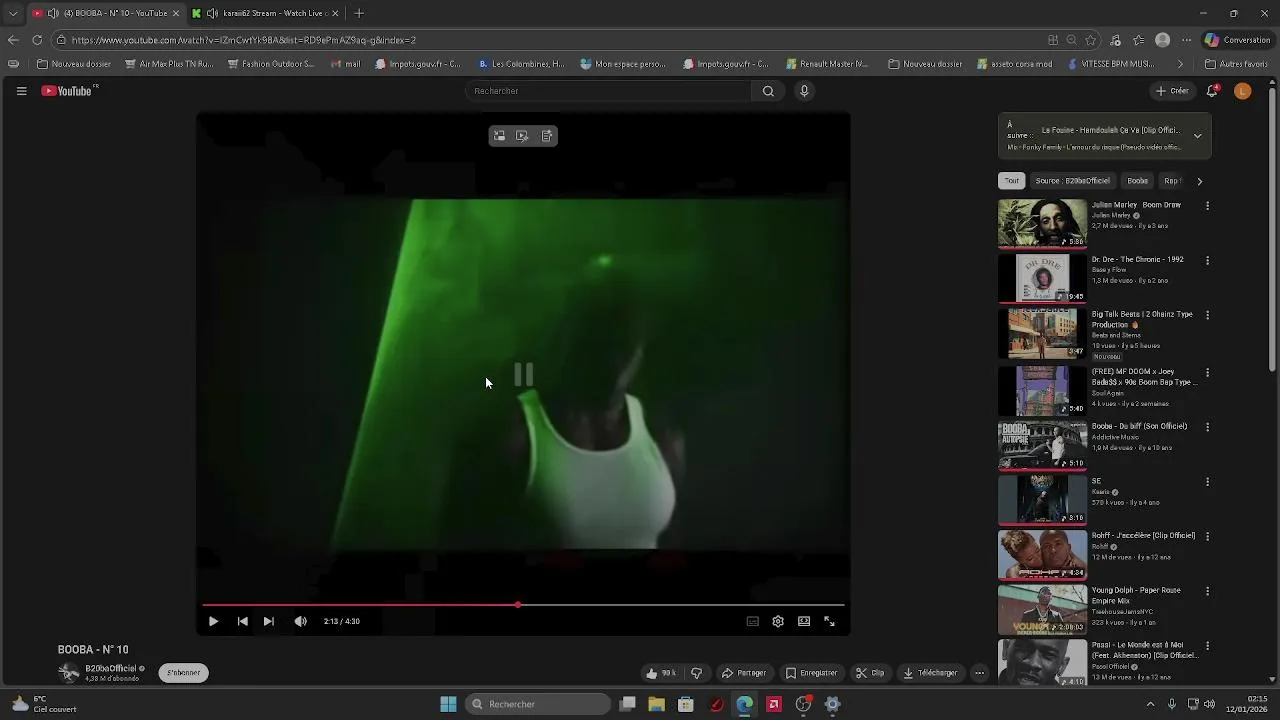Click the middle player overlay toolbar icon
This screenshot has width=1280, height=720.
(522, 136)
